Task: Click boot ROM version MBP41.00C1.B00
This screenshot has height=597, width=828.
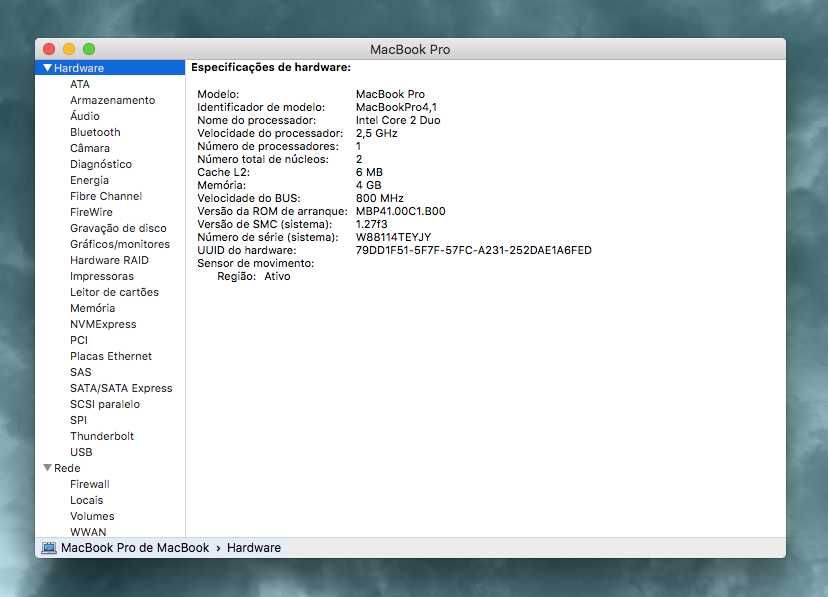Action: [x=400, y=211]
